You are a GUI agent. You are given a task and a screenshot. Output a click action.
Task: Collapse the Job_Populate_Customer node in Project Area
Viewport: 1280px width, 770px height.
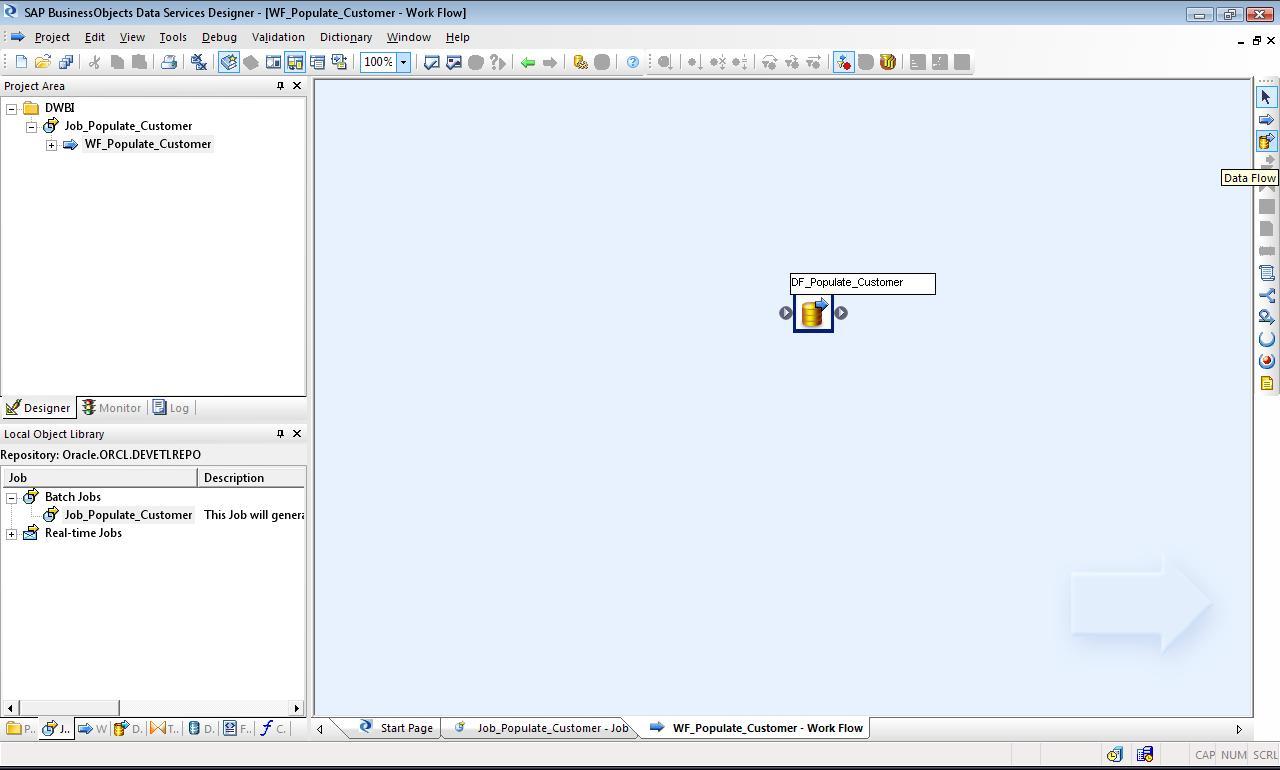32,126
